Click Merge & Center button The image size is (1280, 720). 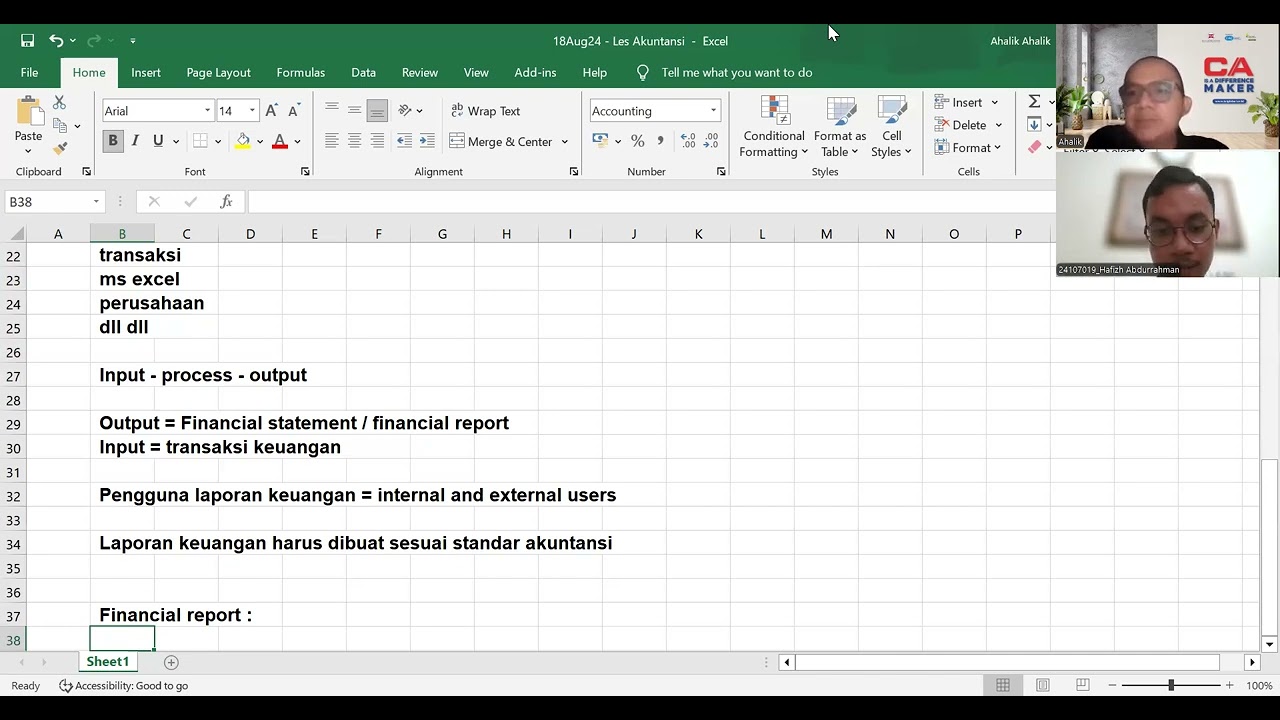500,142
